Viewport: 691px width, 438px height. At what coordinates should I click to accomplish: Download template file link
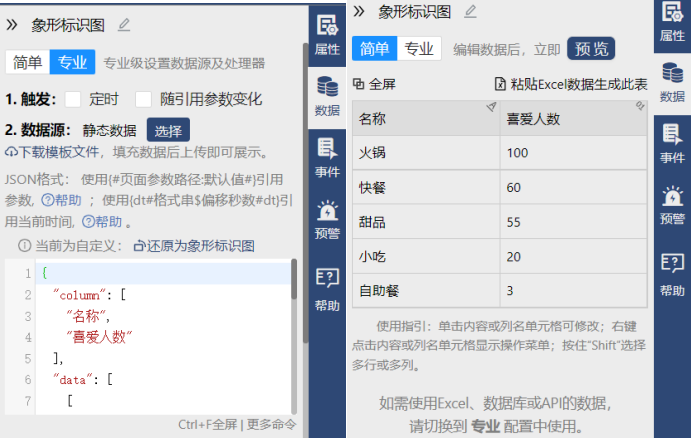coord(52,152)
